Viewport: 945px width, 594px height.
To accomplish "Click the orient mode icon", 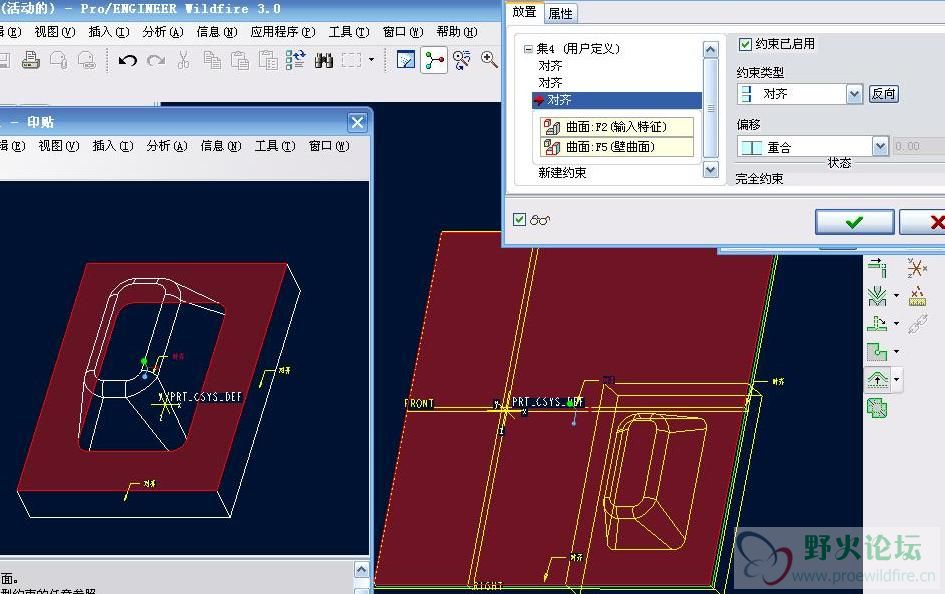I will pos(462,60).
